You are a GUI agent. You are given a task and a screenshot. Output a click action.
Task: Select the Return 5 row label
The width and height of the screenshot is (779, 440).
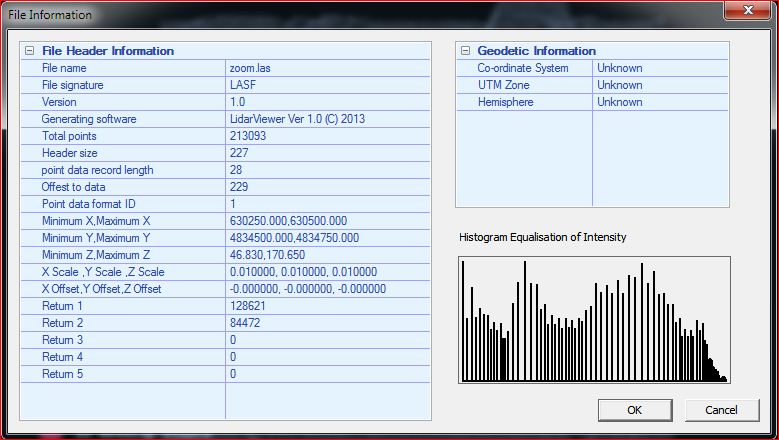coord(62,374)
